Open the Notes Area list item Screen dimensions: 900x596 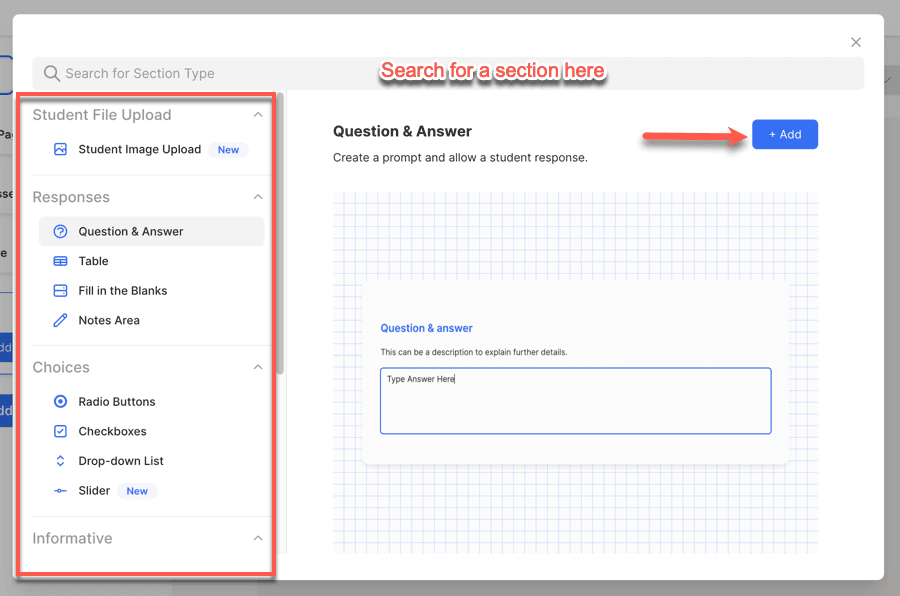pos(109,321)
